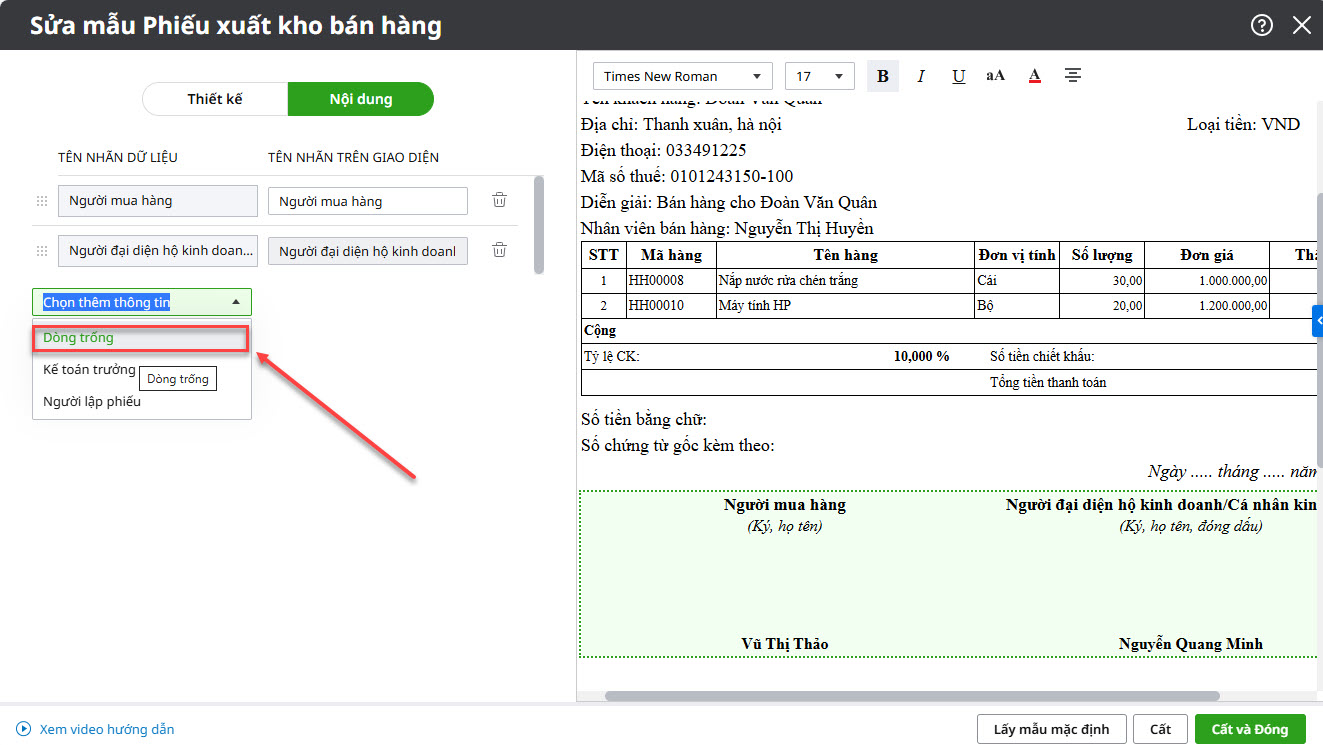
Task: Toggle bold formatting in toolbar
Action: coord(883,76)
